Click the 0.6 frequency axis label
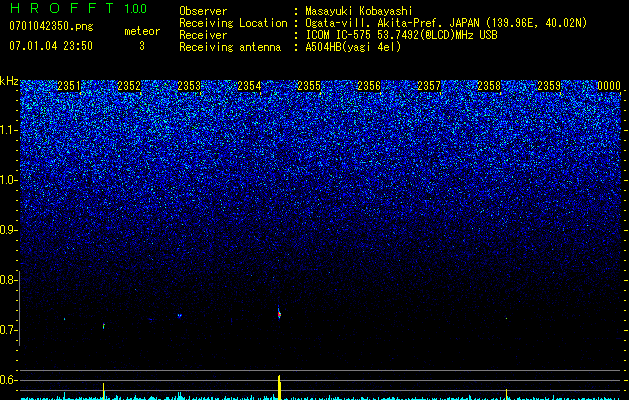The image size is (629, 400). [8, 380]
